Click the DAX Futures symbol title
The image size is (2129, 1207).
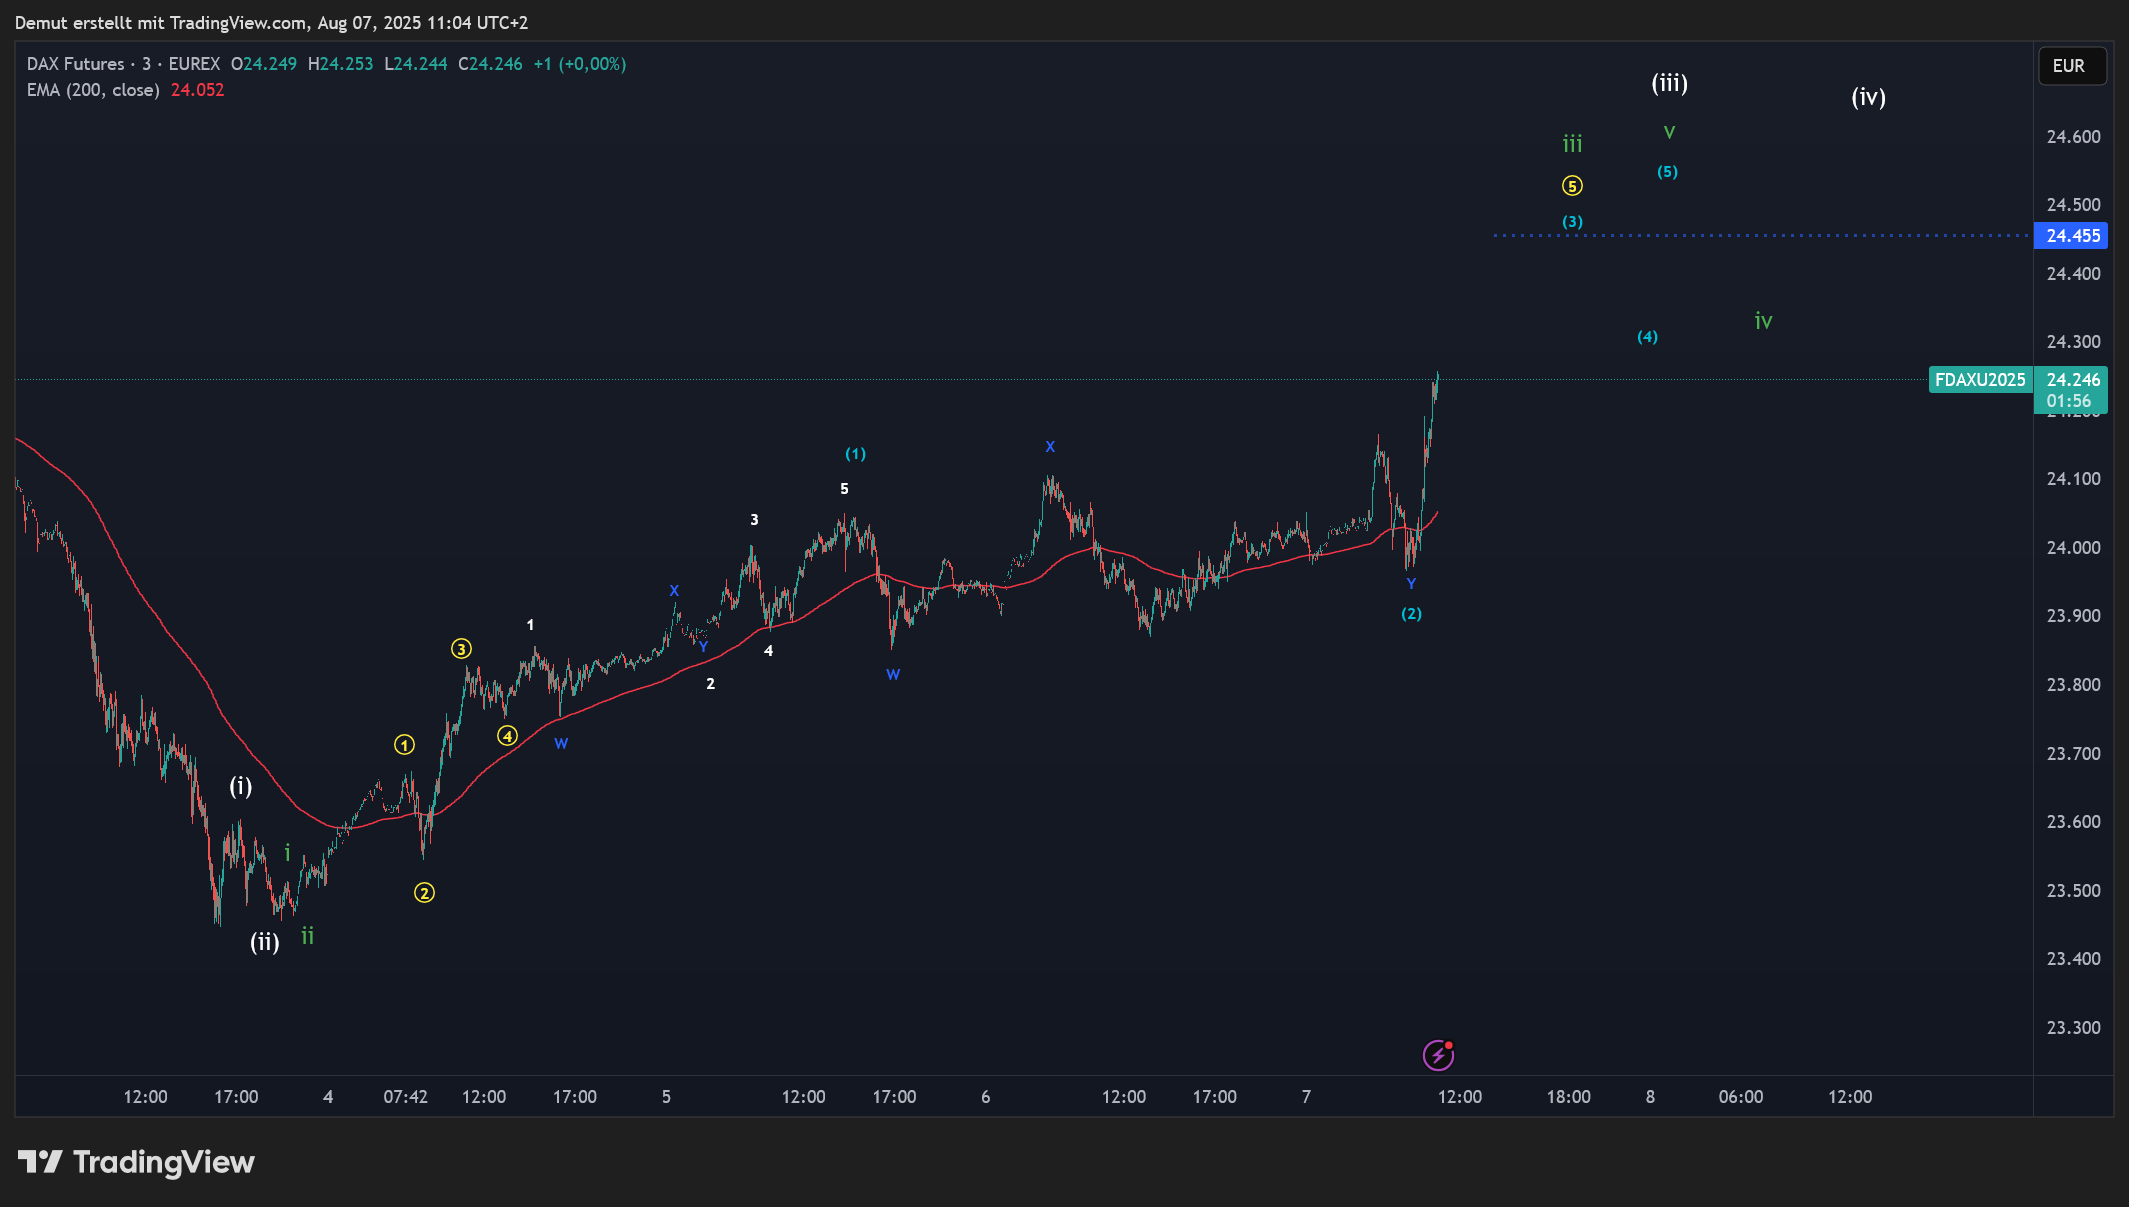(76, 64)
